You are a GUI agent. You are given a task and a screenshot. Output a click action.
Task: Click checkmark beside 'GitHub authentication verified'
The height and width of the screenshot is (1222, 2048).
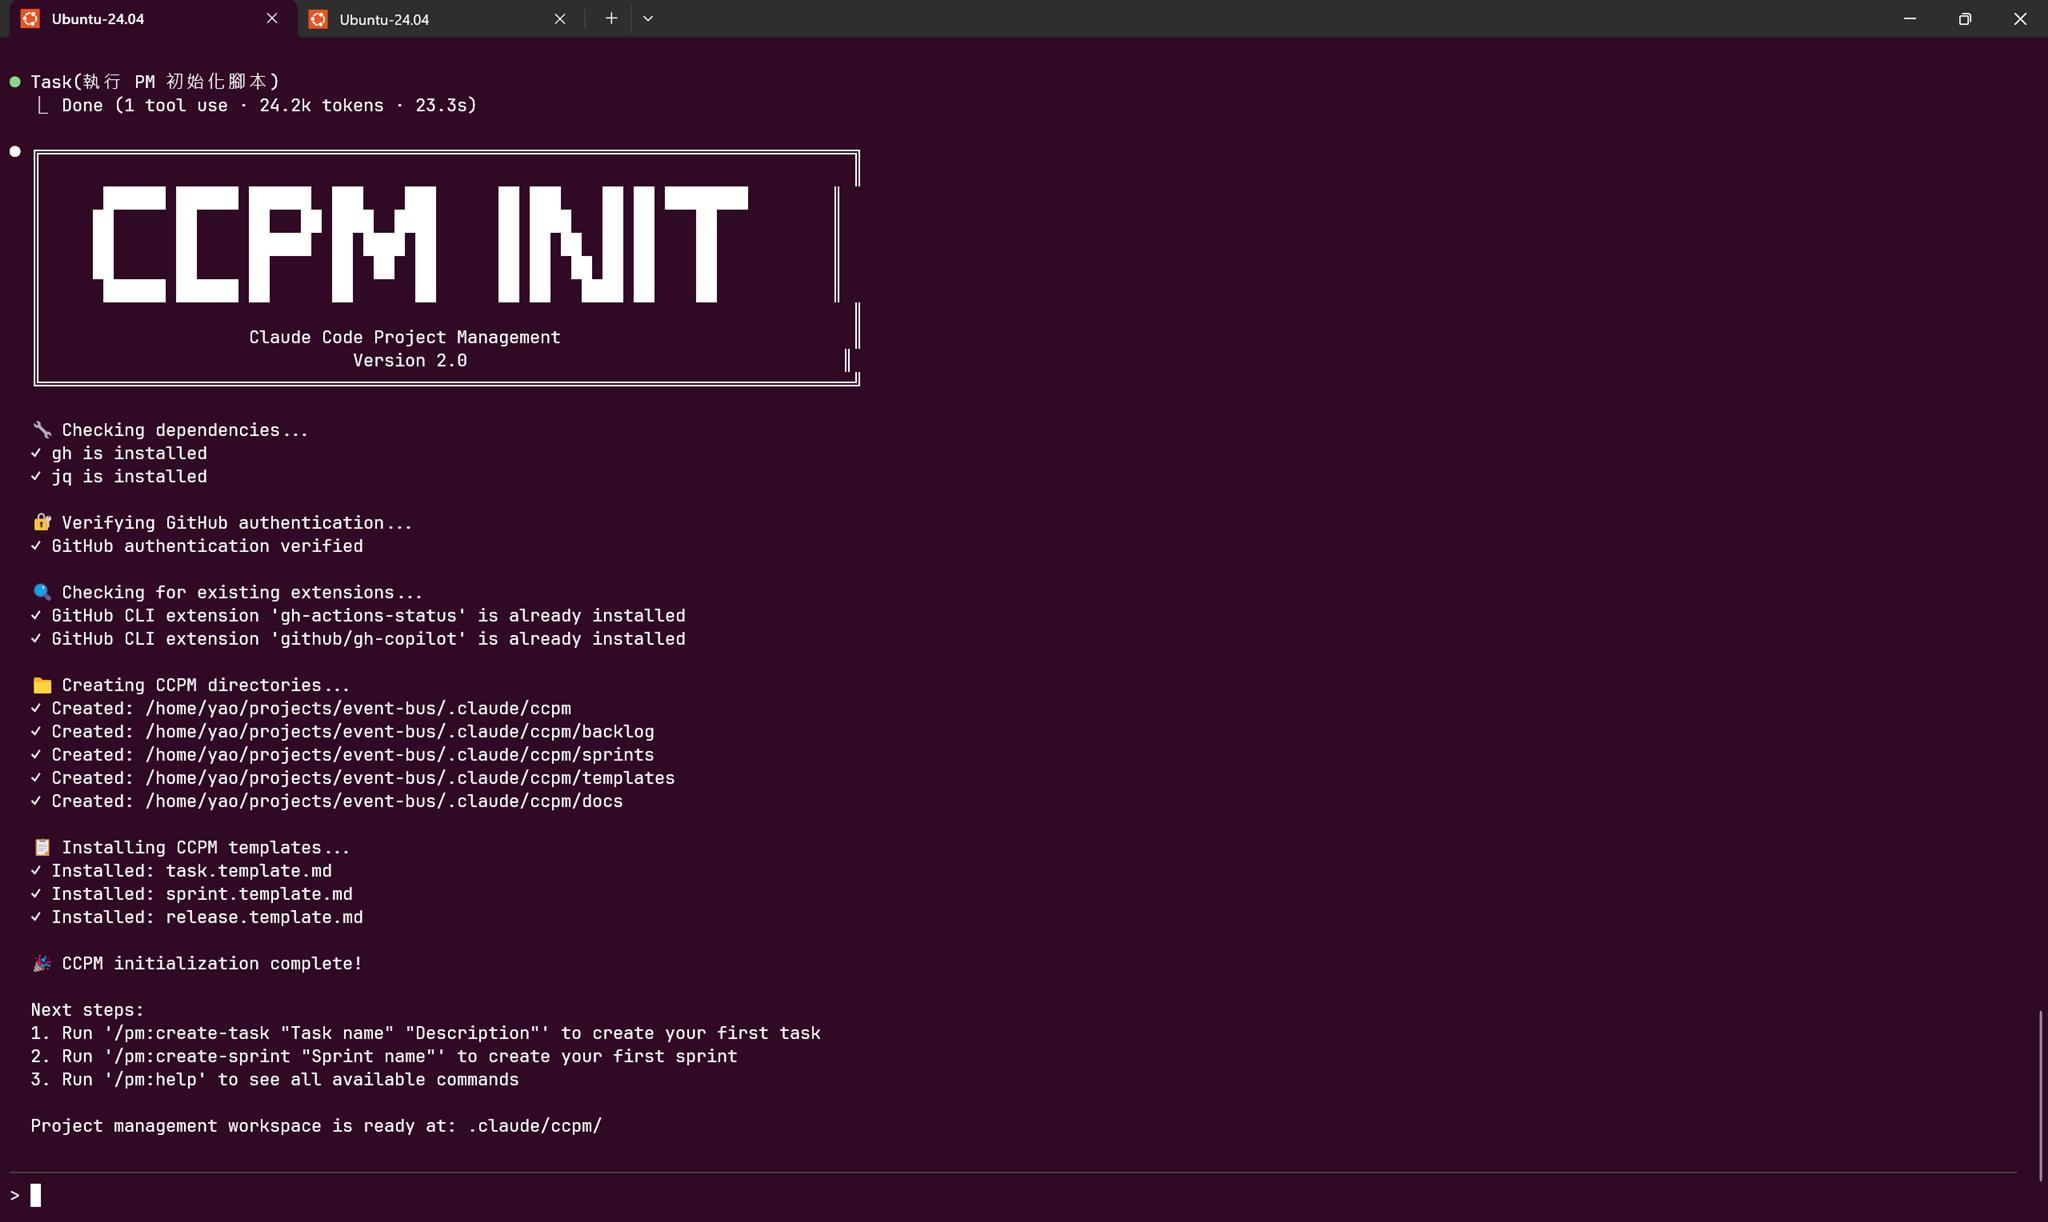click(36, 546)
